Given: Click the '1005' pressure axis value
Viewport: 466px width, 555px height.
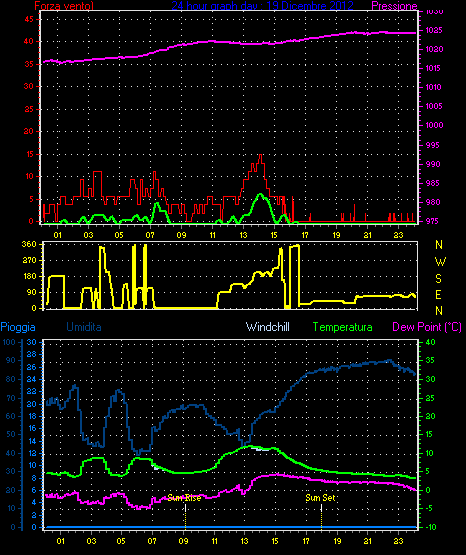Looking at the screenshot, I should tap(433, 106).
